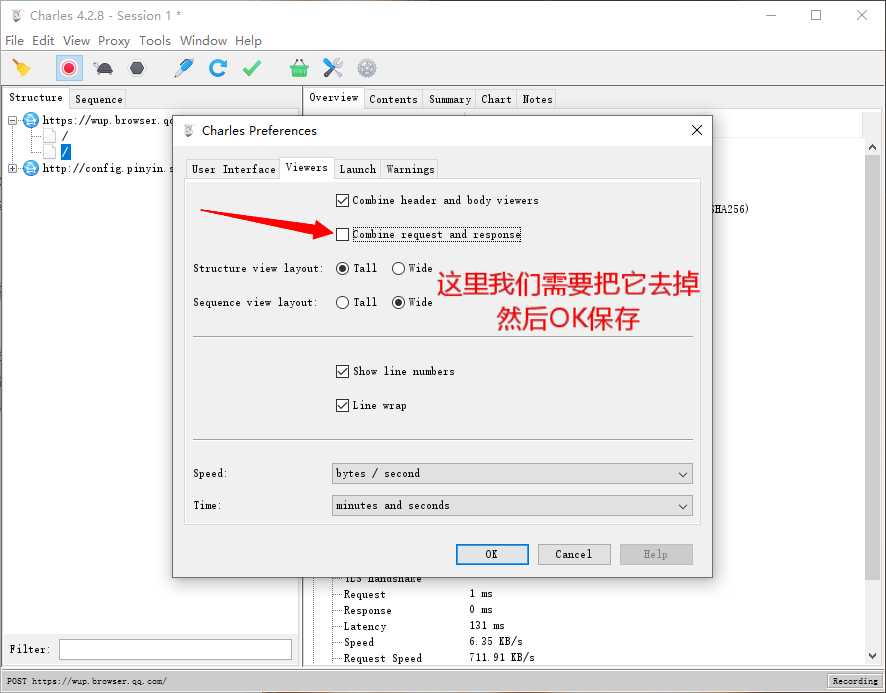
Task: Select the Request Speed row
Action: 383,658
